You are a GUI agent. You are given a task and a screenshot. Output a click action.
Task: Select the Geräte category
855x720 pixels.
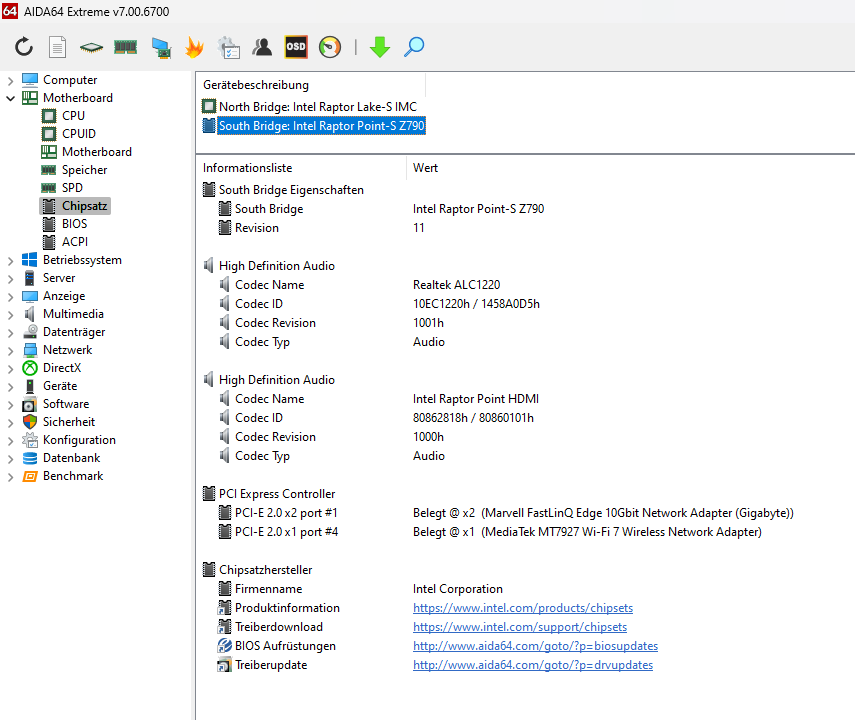coord(60,386)
